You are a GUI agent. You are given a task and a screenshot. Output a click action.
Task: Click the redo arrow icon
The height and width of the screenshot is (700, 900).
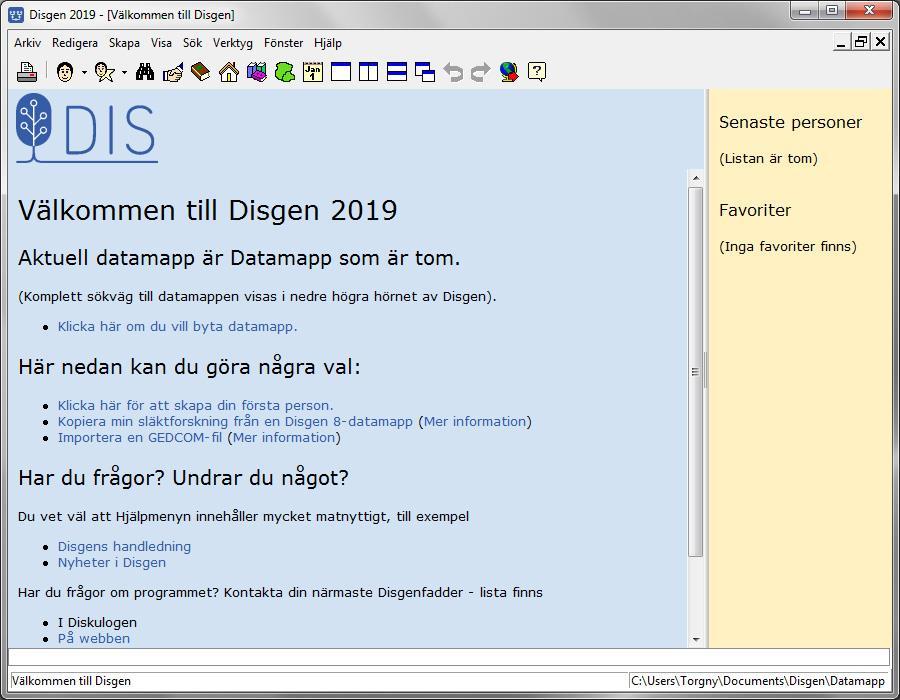[480, 72]
